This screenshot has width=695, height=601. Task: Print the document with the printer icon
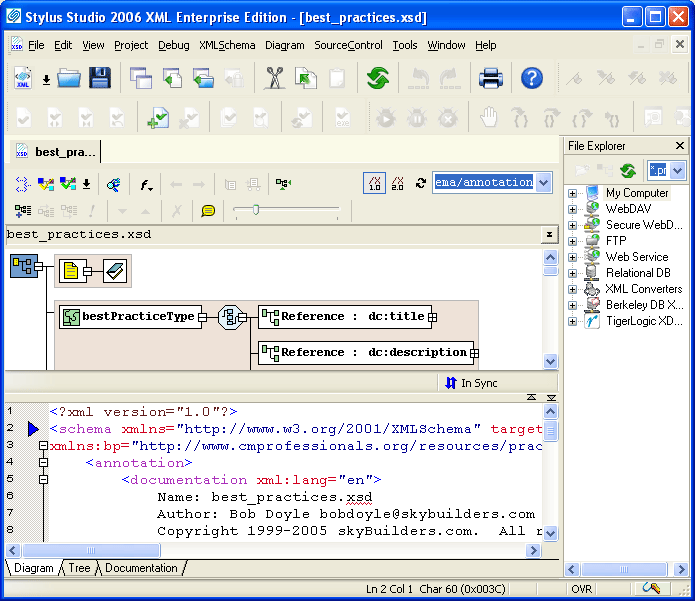[x=491, y=78]
